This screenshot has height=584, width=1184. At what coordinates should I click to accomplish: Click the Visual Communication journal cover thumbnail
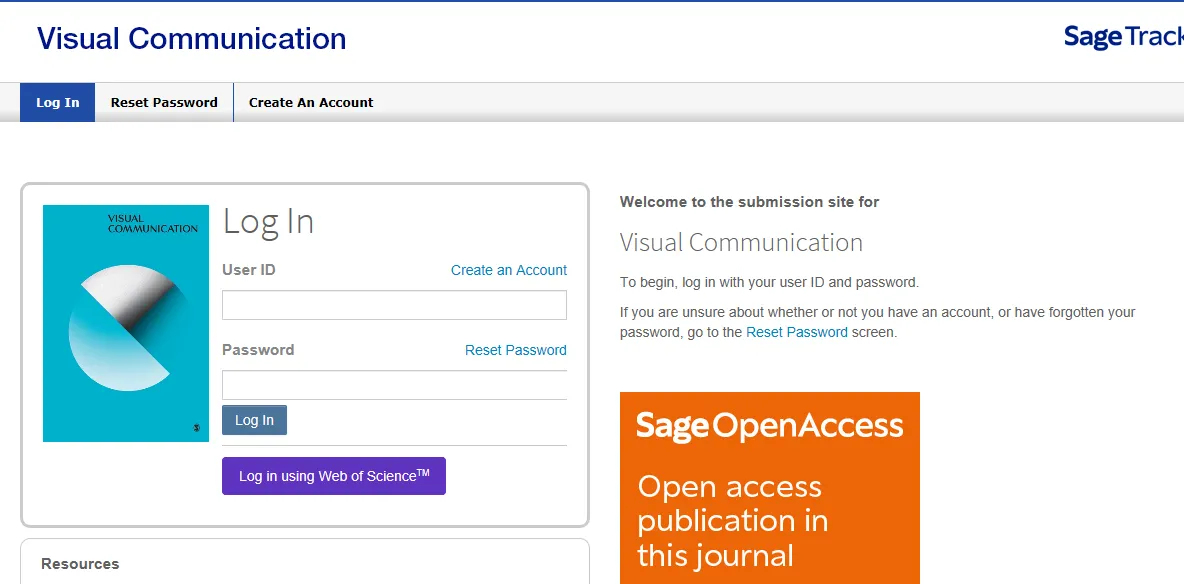click(126, 323)
